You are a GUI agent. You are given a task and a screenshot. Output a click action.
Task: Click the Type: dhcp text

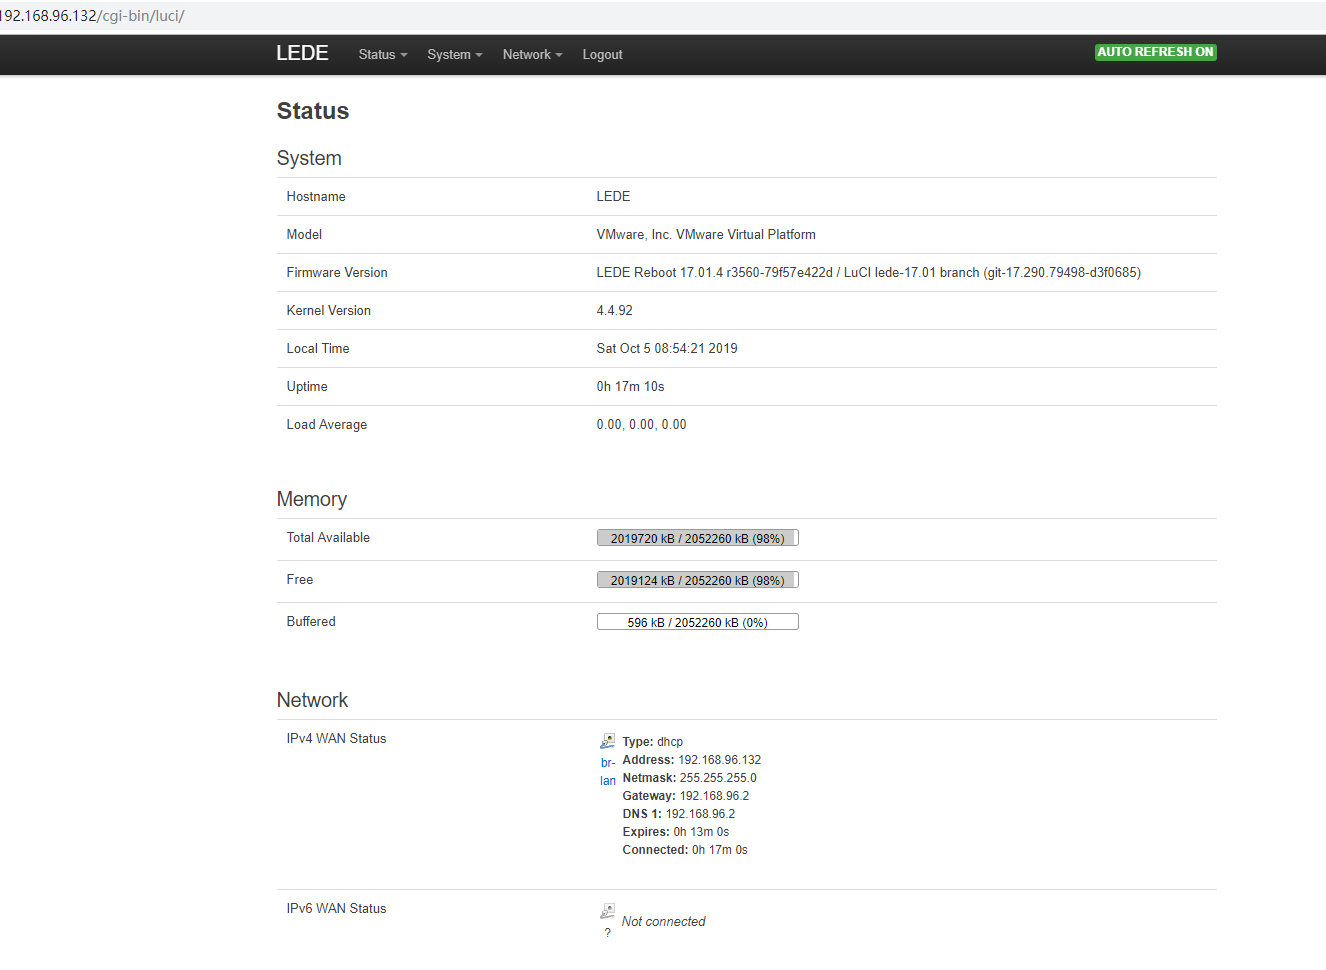[652, 742]
